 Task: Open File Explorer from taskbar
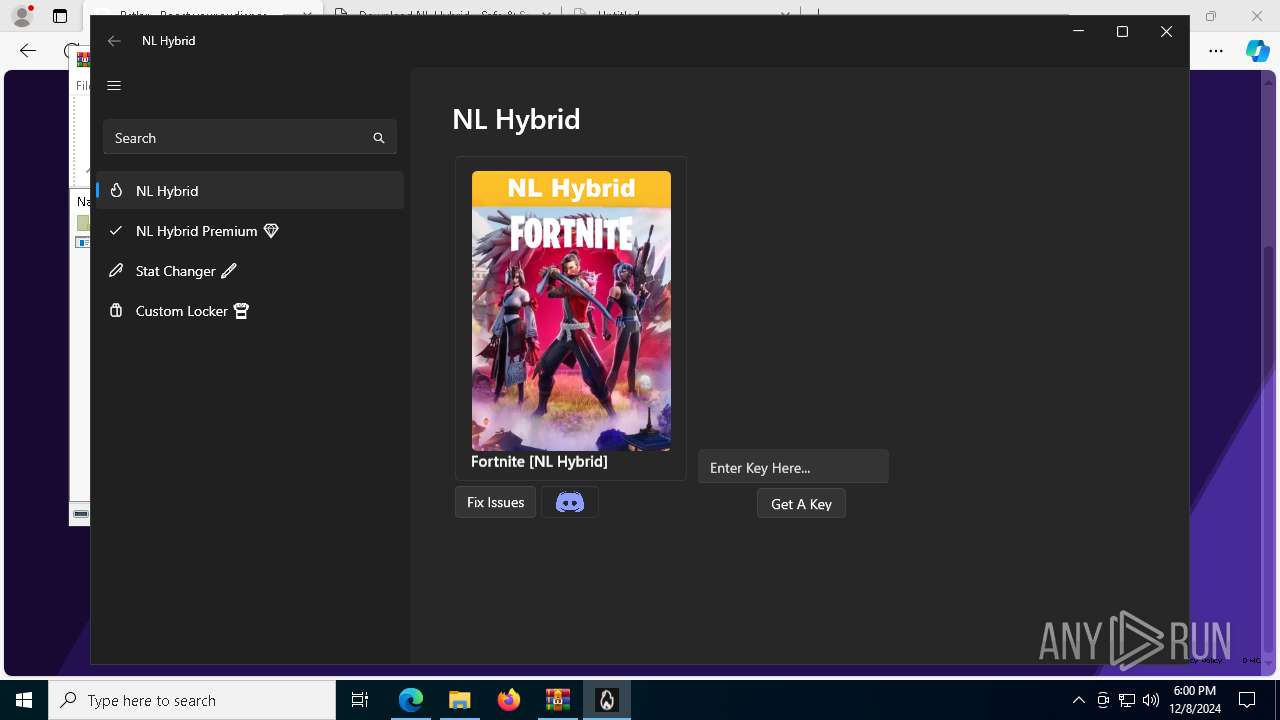[x=460, y=700]
